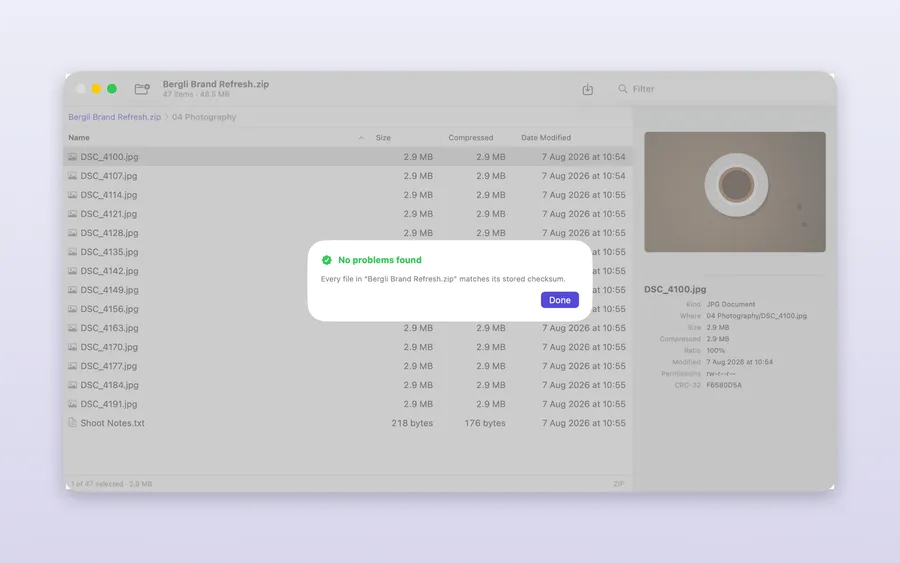Click JPG Document kind value
900x563 pixels.
point(731,304)
